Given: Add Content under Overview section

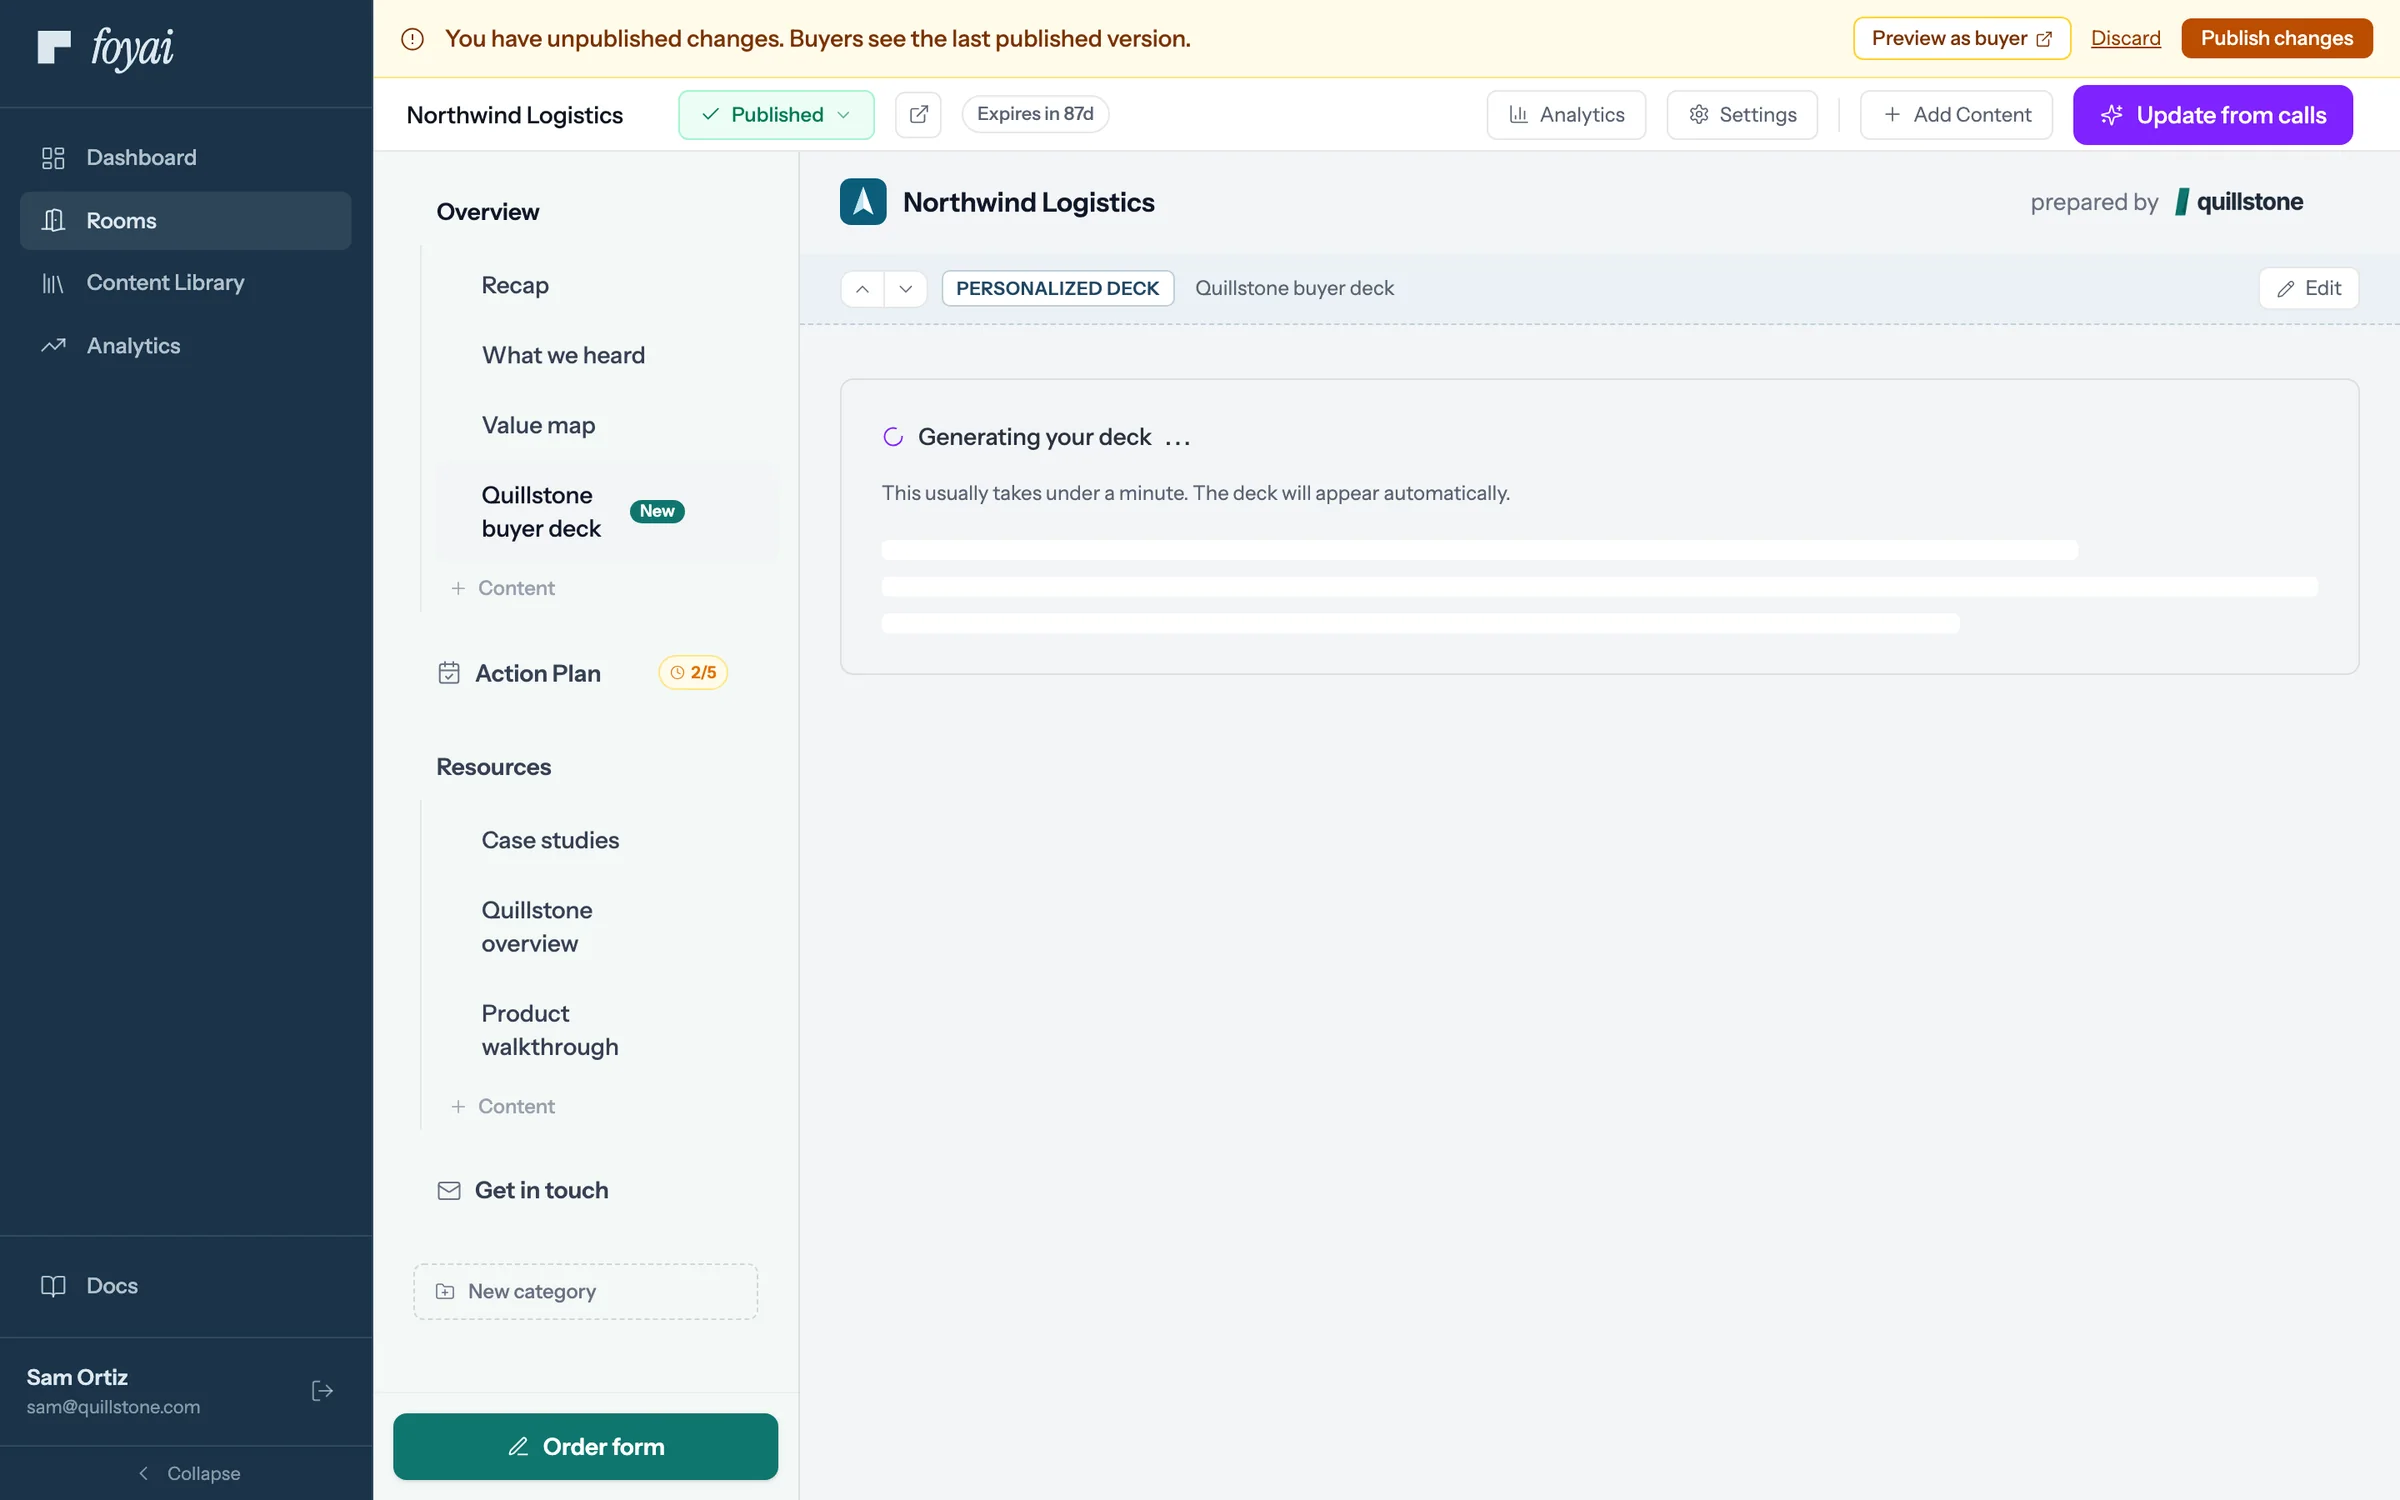Looking at the screenshot, I should [502, 588].
